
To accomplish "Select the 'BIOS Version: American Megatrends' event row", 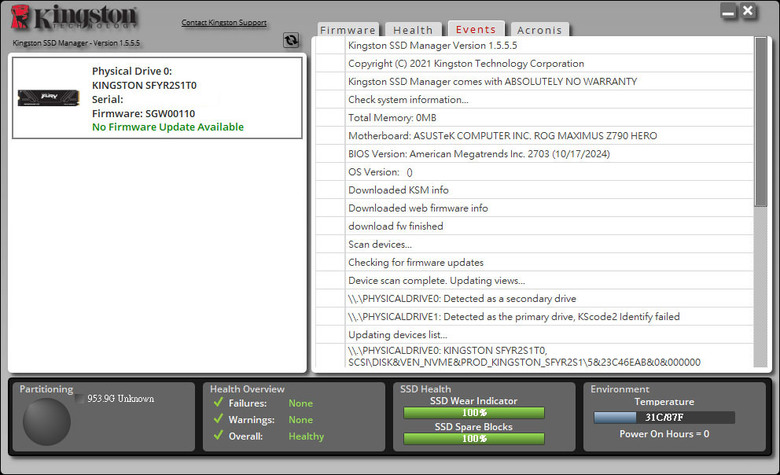I will 534,154.
